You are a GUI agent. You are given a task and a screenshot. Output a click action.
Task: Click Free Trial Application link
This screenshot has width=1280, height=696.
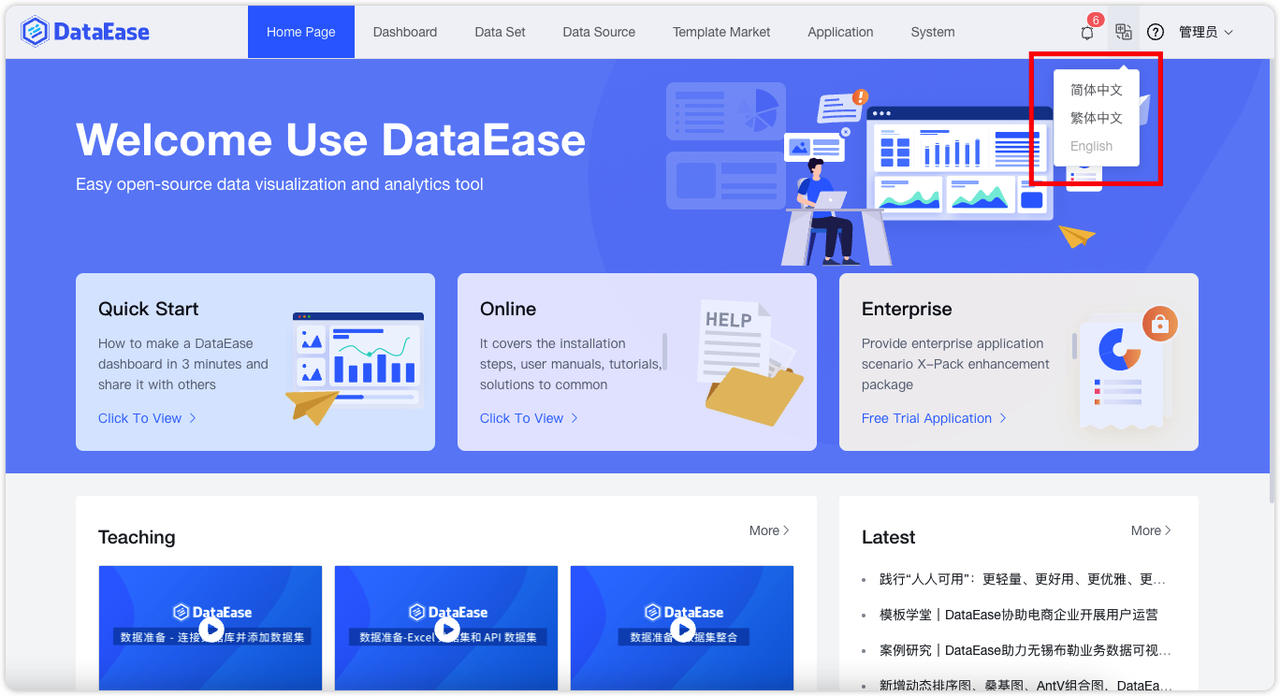pyautogui.click(x=933, y=418)
